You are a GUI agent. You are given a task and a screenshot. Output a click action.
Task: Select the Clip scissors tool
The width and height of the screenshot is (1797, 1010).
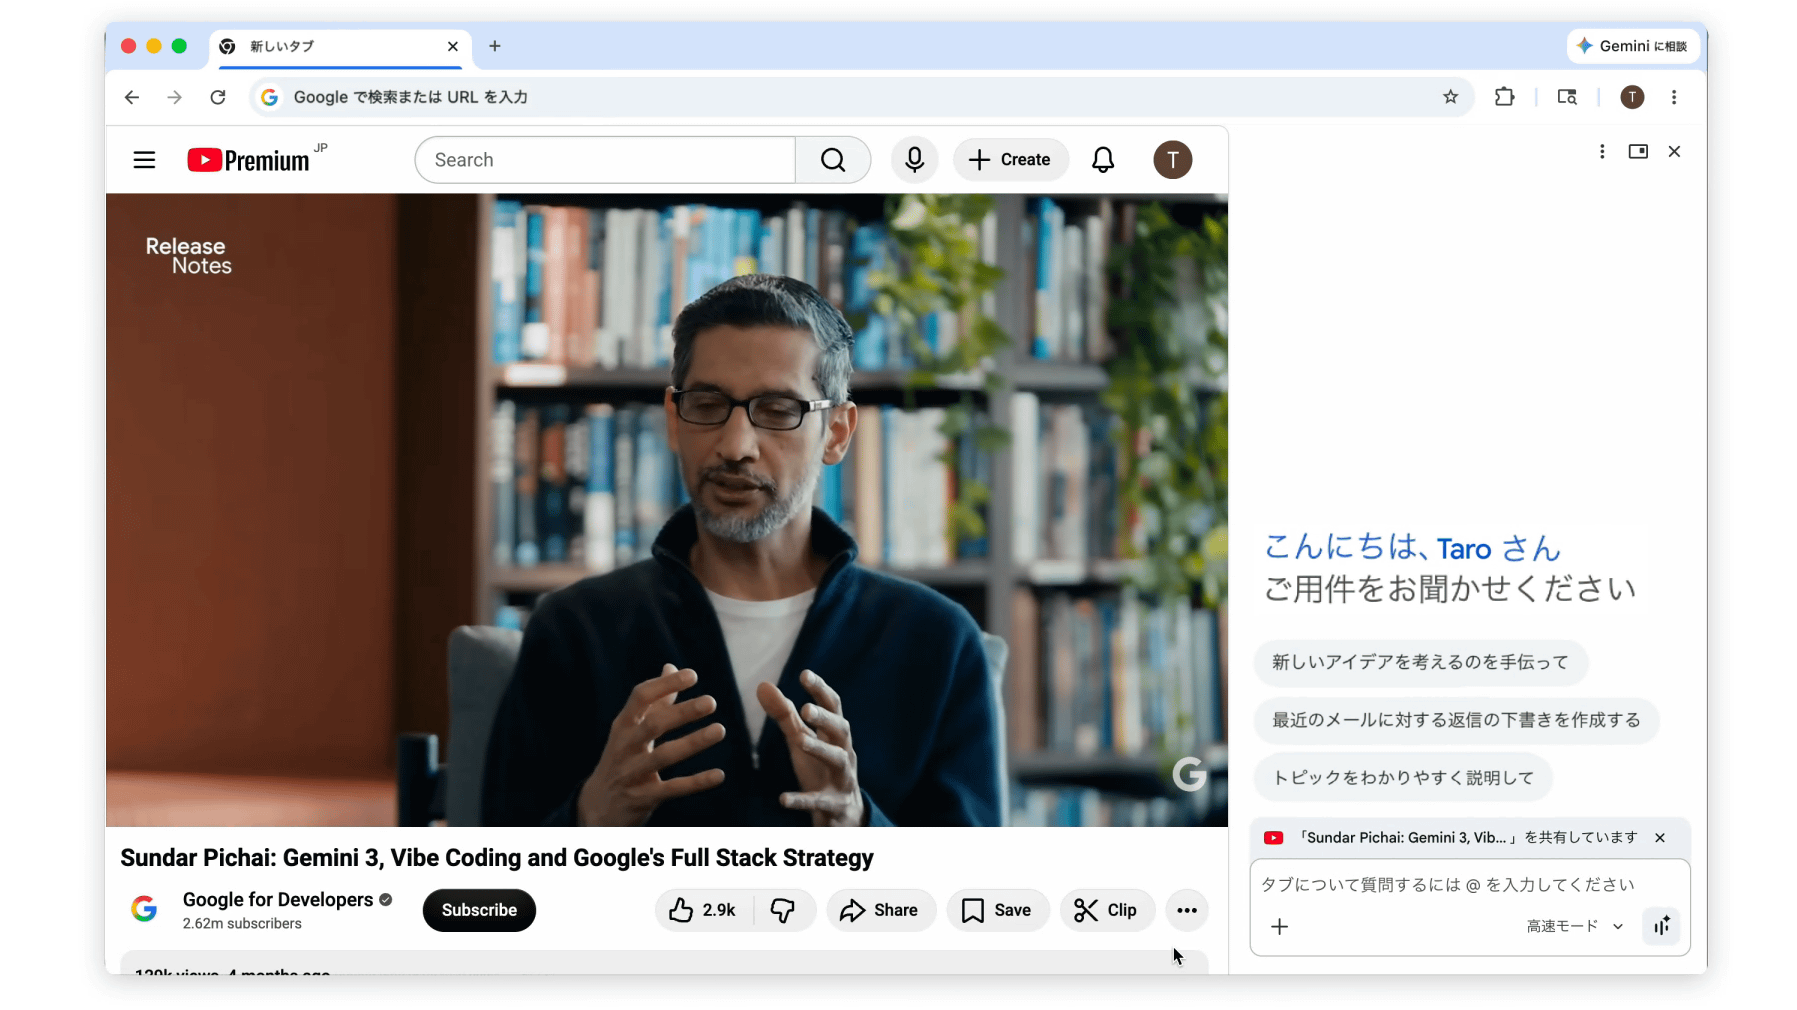coord(1107,910)
